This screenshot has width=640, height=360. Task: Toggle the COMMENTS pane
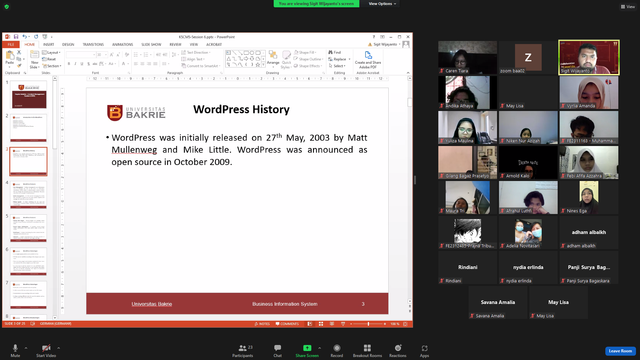[287, 324]
